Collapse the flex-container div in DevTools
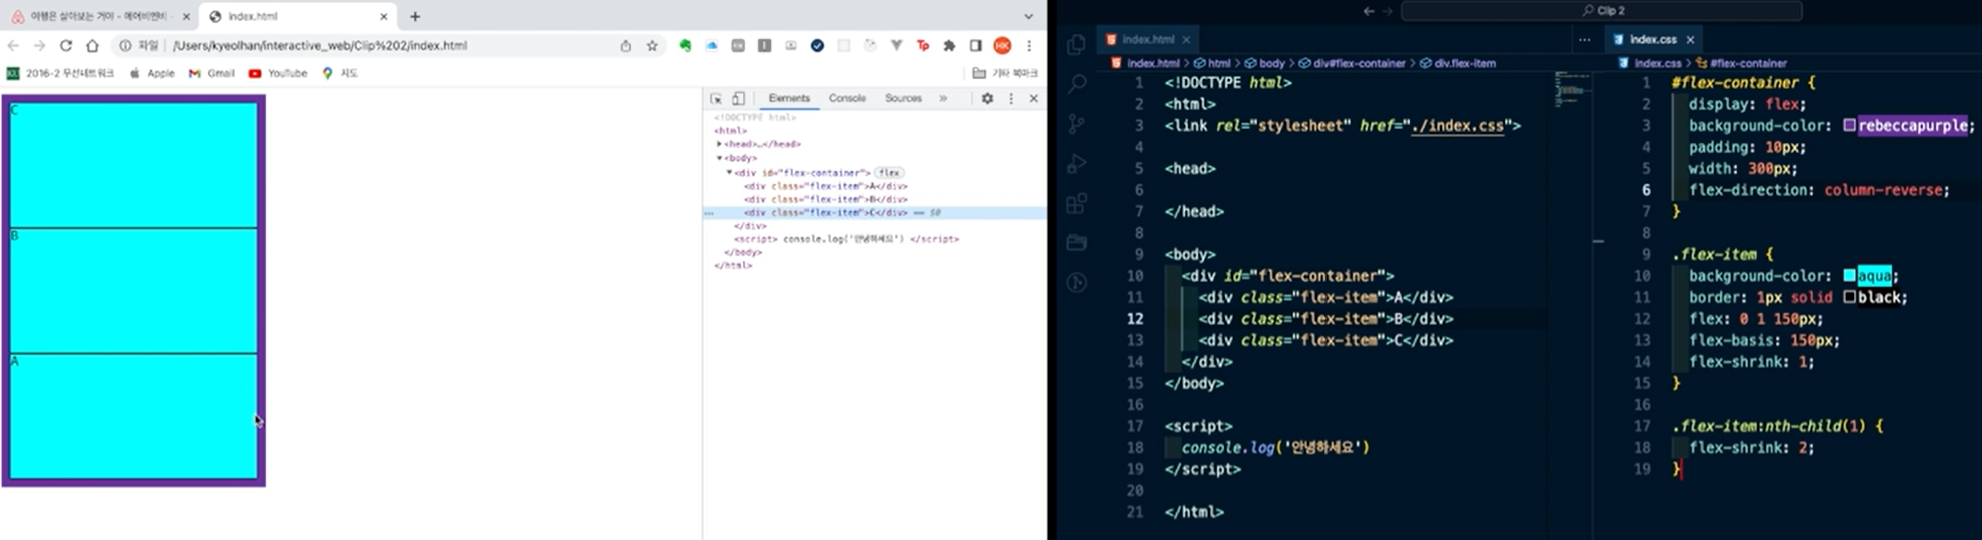 point(729,172)
